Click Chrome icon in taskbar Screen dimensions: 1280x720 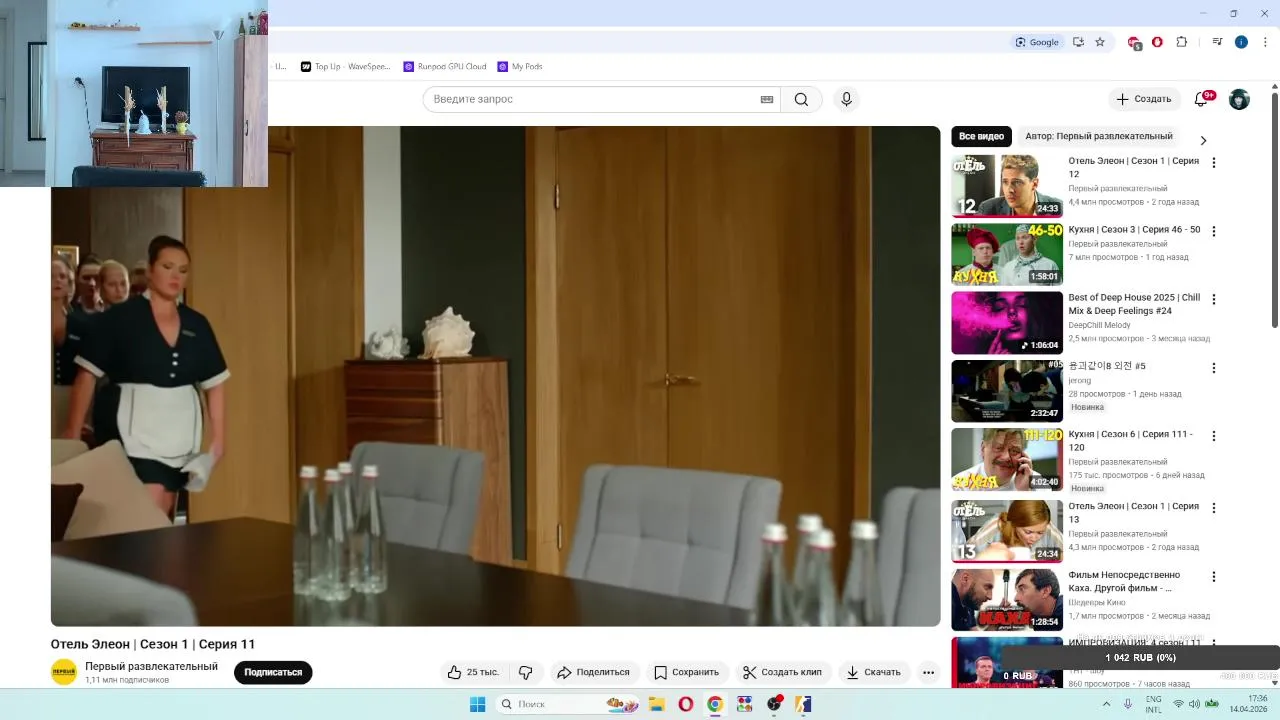click(x=715, y=704)
